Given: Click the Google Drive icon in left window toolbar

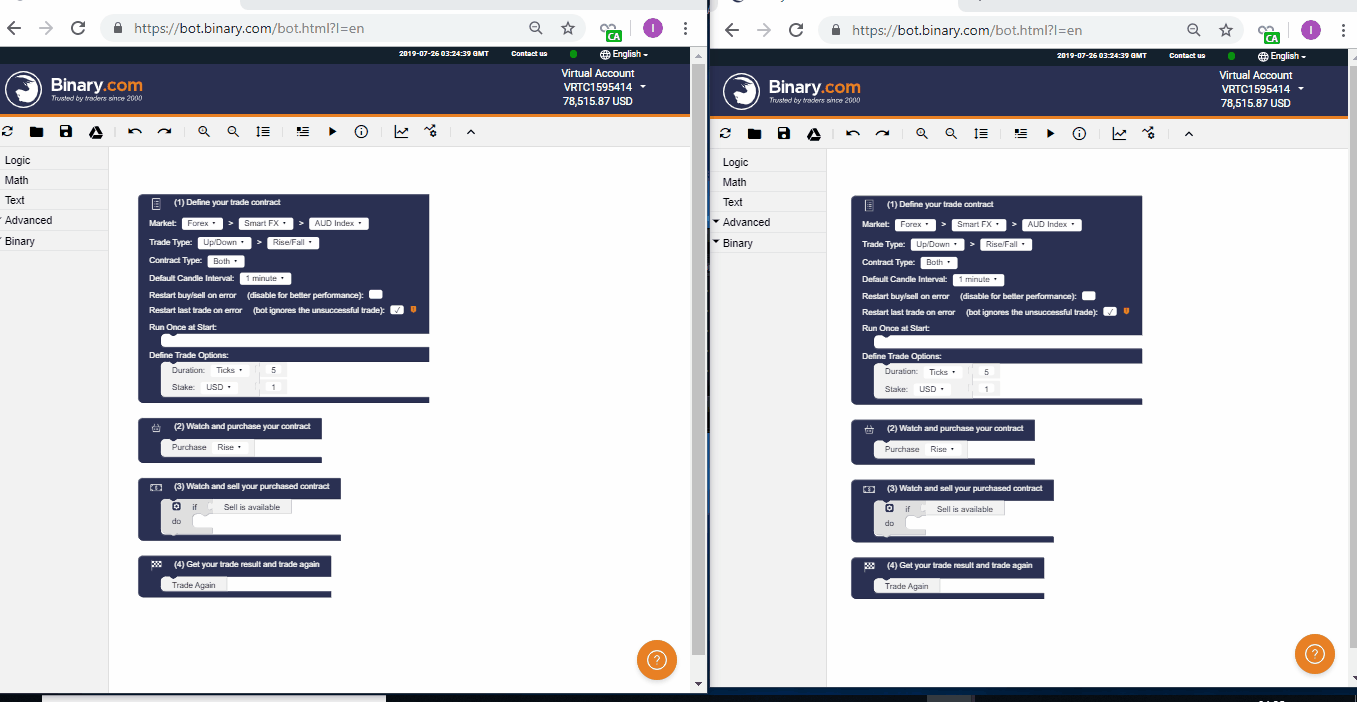Looking at the screenshot, I should click(x=96, y=132).
